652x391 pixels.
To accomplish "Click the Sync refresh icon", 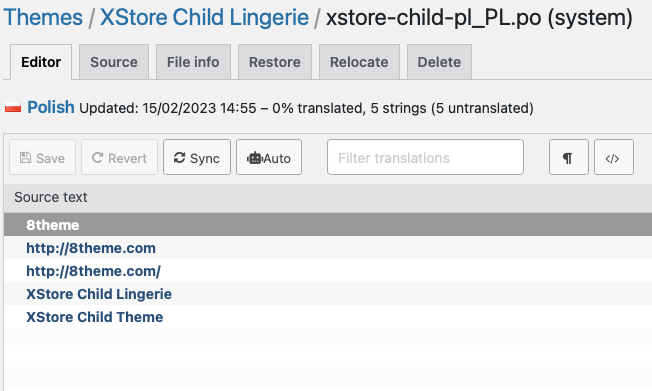I will (x=179, y=158).
